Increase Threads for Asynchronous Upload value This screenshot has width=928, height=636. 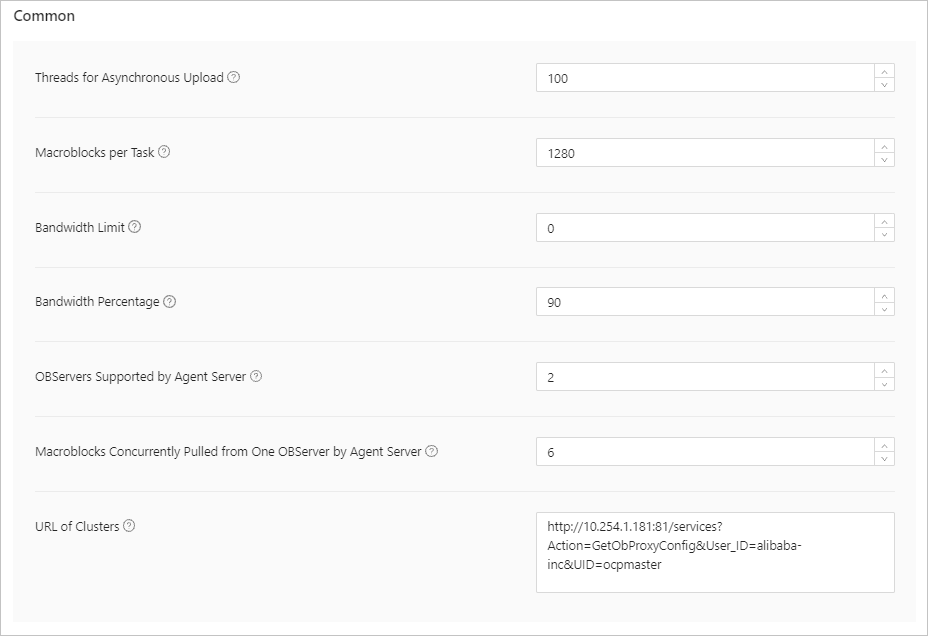pos(884,71)
